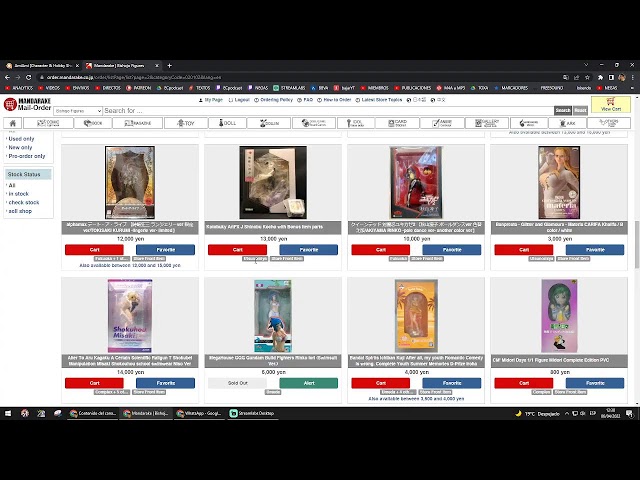Close the Mandarake Bishojo Figures tab
640x480 pixels.
(157, 66)
